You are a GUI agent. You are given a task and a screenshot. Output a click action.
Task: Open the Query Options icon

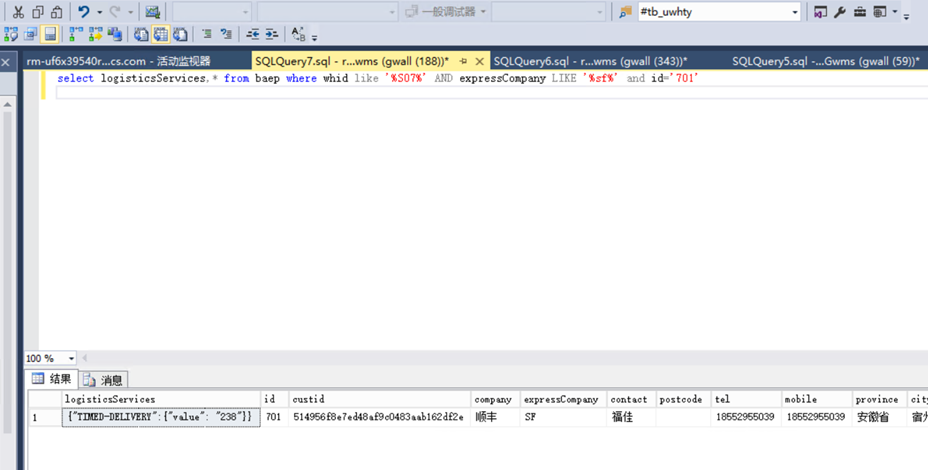point(30,34)
